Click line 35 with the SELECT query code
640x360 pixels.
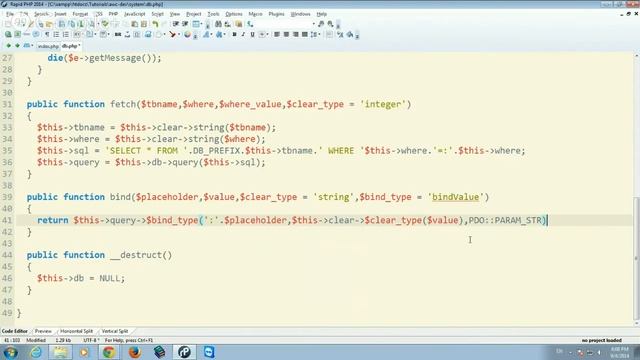coord(281,151)
